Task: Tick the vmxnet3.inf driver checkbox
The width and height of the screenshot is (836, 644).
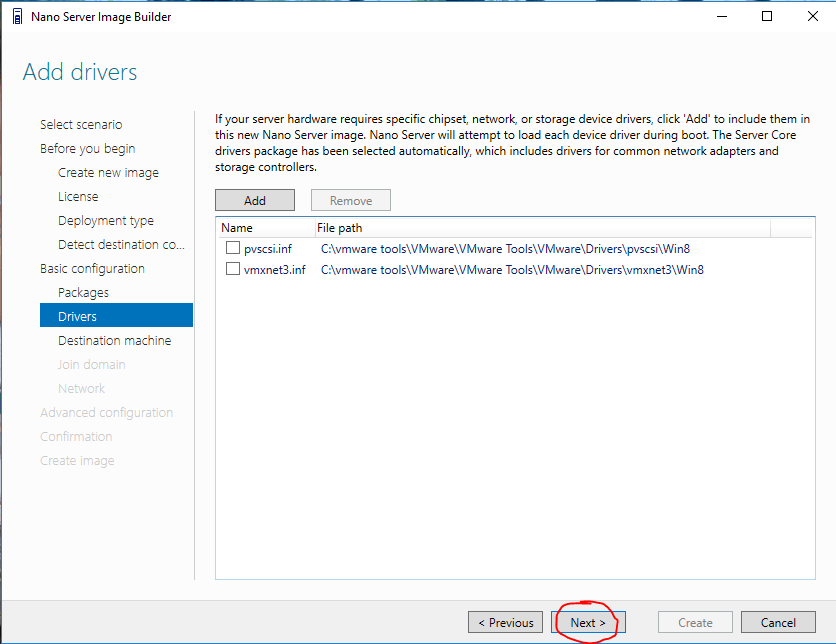Action: coord(233,269)
